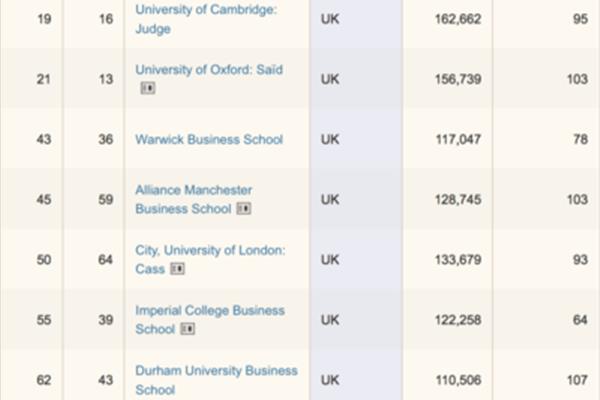Open the video icon next to Alliance Manchester Business School
Viewport: 600px width, 400px height.
(244, 209)
